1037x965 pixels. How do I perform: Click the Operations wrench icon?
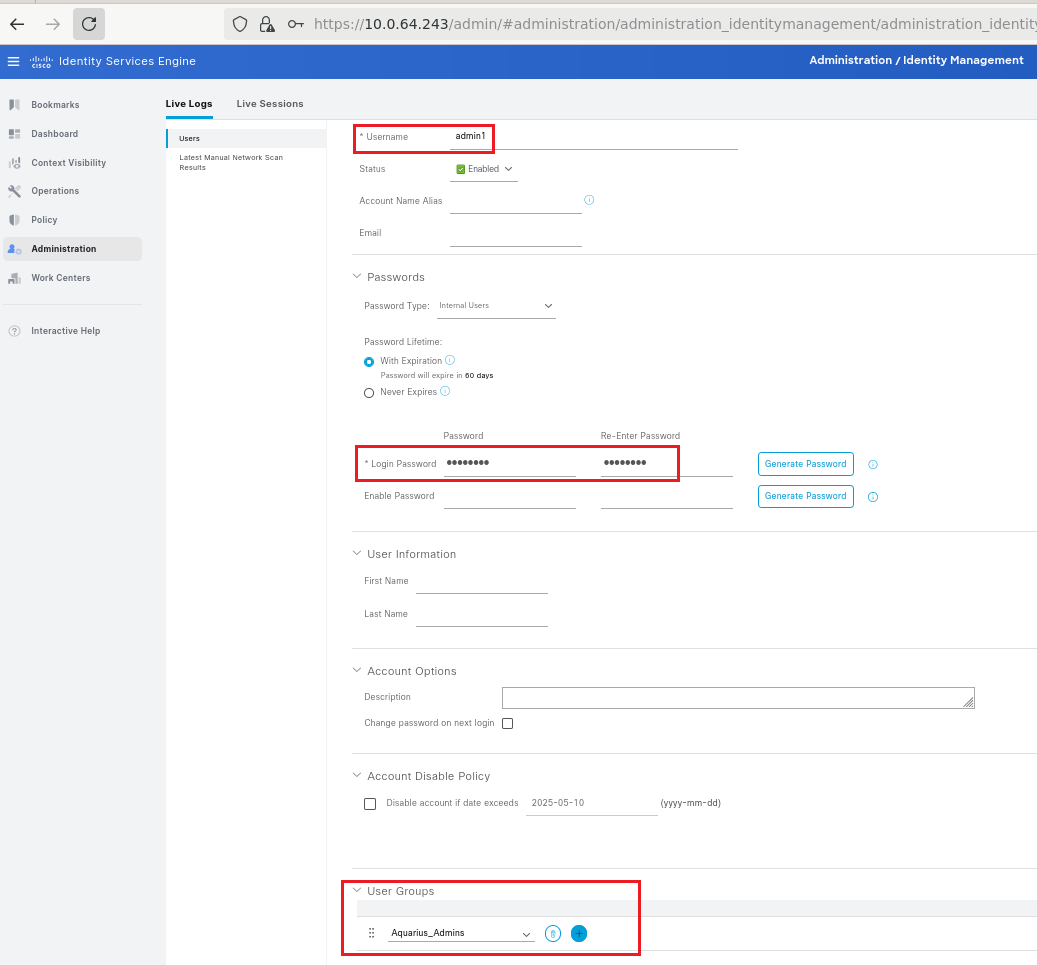tap(15, 191)
